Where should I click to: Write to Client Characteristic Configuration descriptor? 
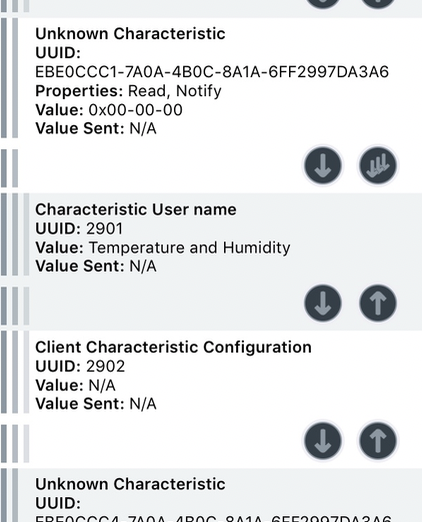[x=378, y=441]
